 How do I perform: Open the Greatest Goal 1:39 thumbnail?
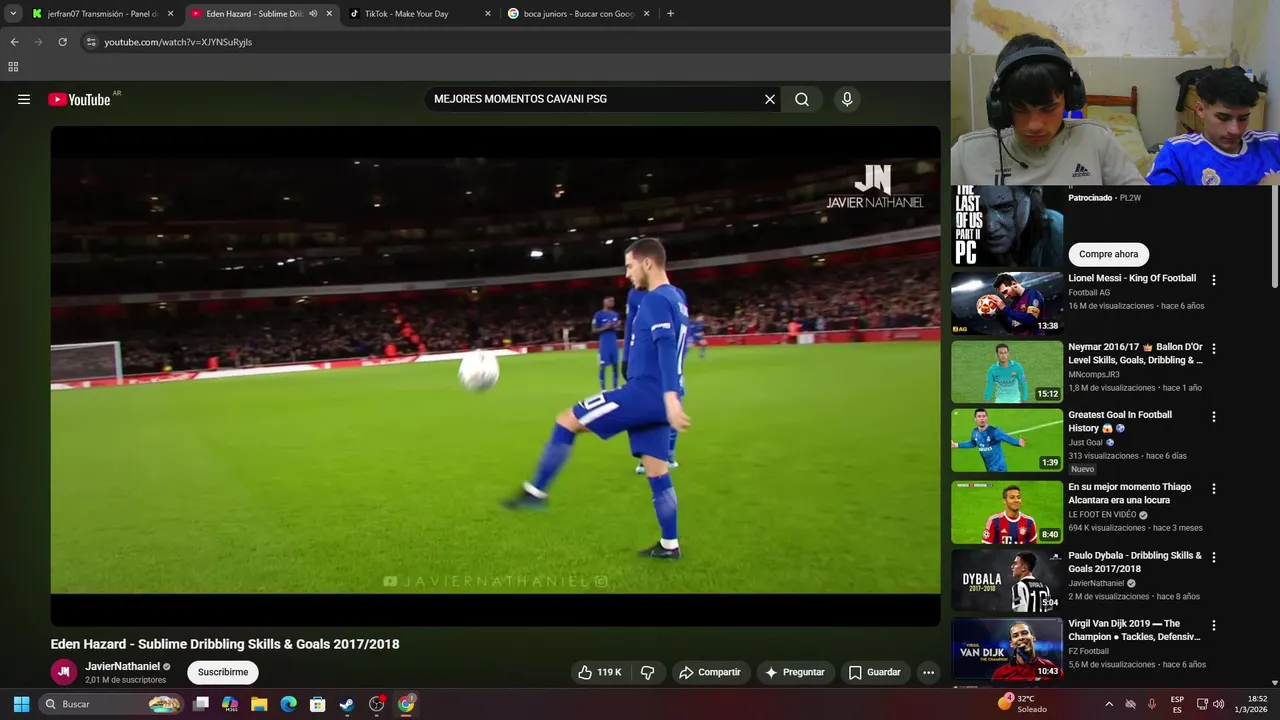pyautogui.click(x=1007, y=440)
